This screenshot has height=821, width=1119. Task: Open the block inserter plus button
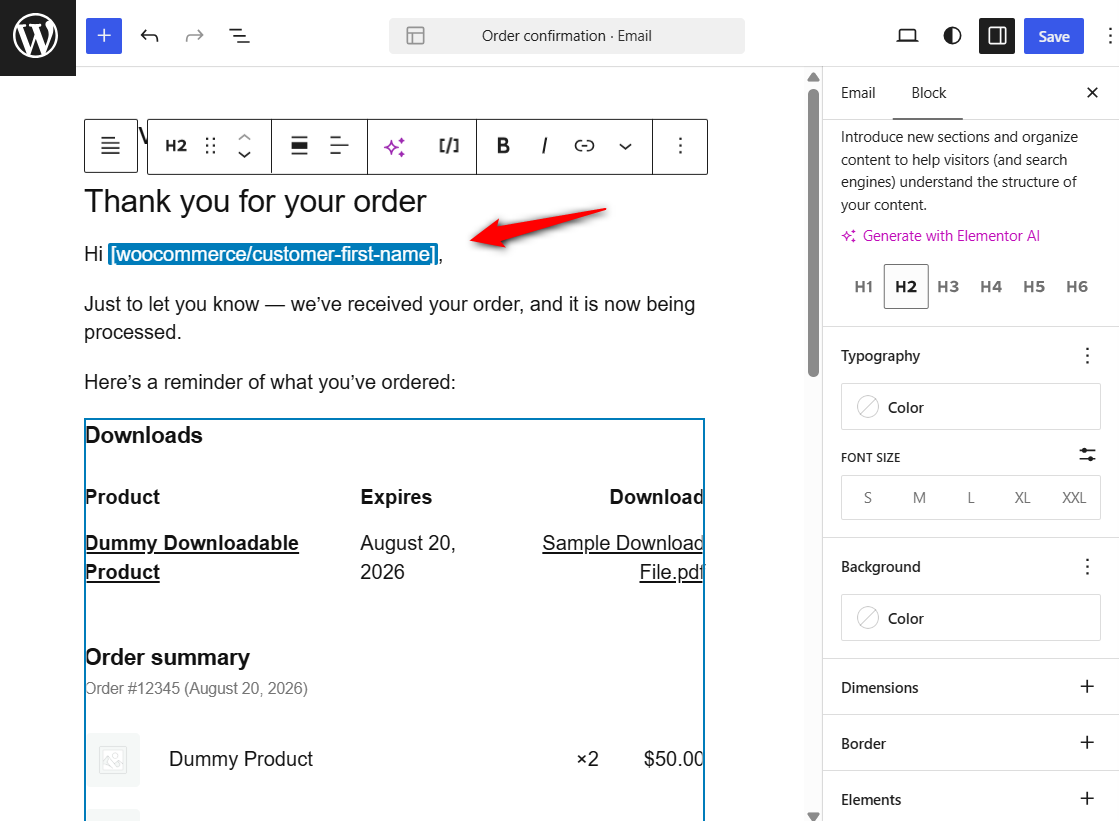click(104, 36)
